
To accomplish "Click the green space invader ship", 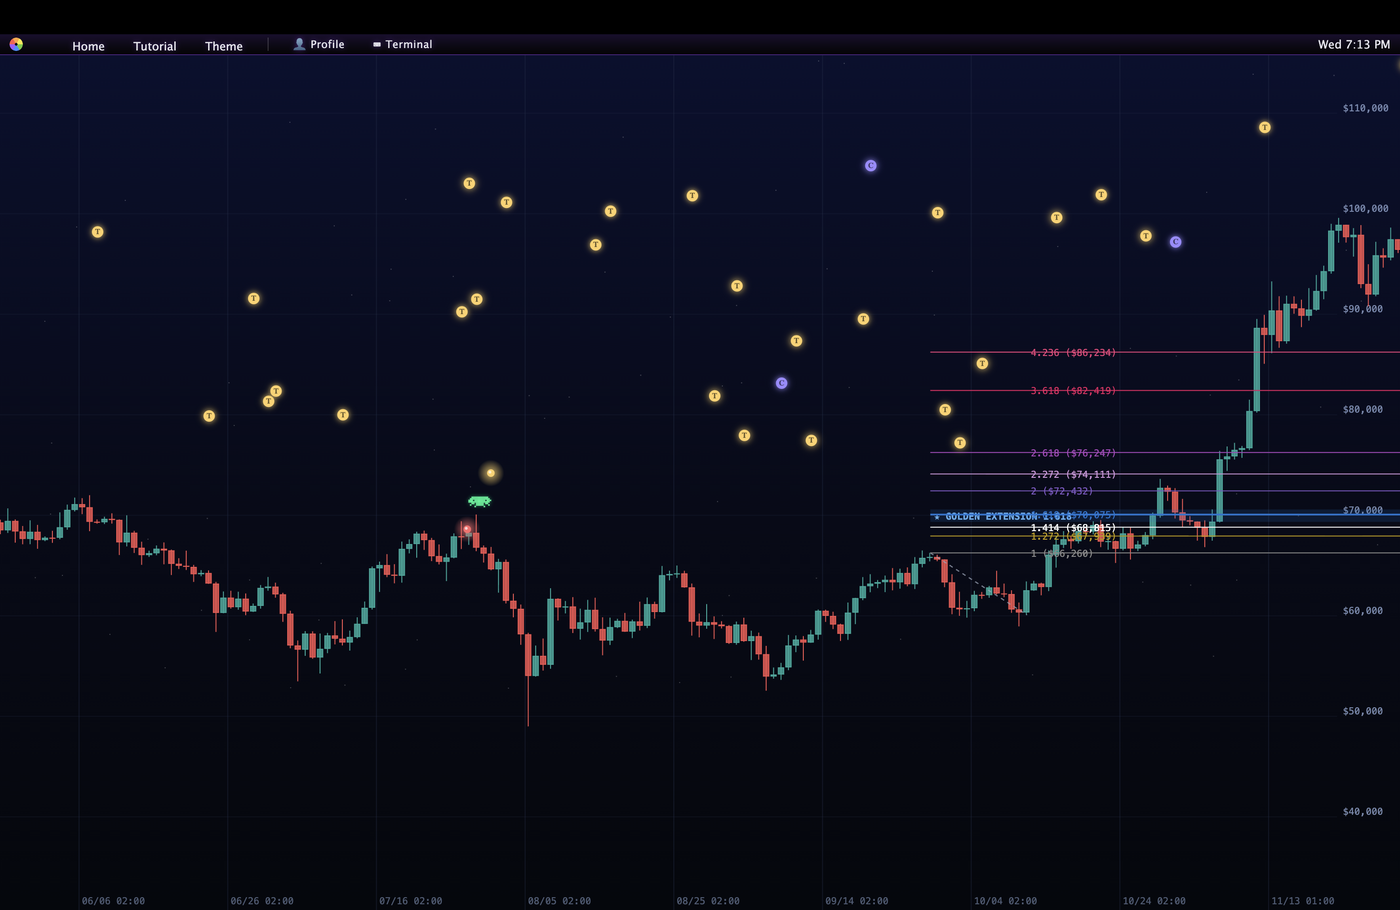I will [480, 501].
